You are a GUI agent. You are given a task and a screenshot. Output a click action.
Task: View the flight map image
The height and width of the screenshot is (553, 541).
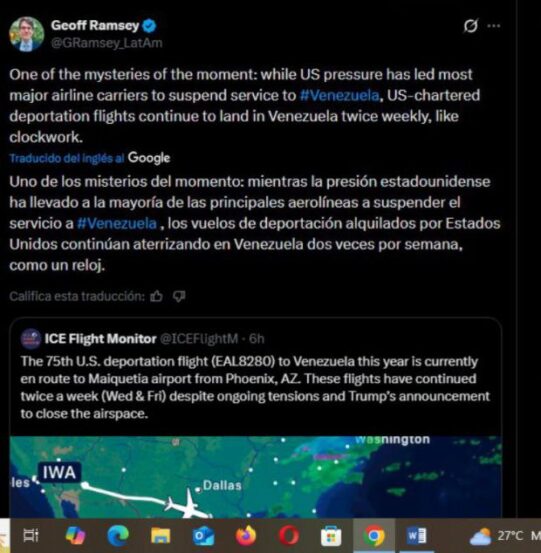[x=256, y=477]
